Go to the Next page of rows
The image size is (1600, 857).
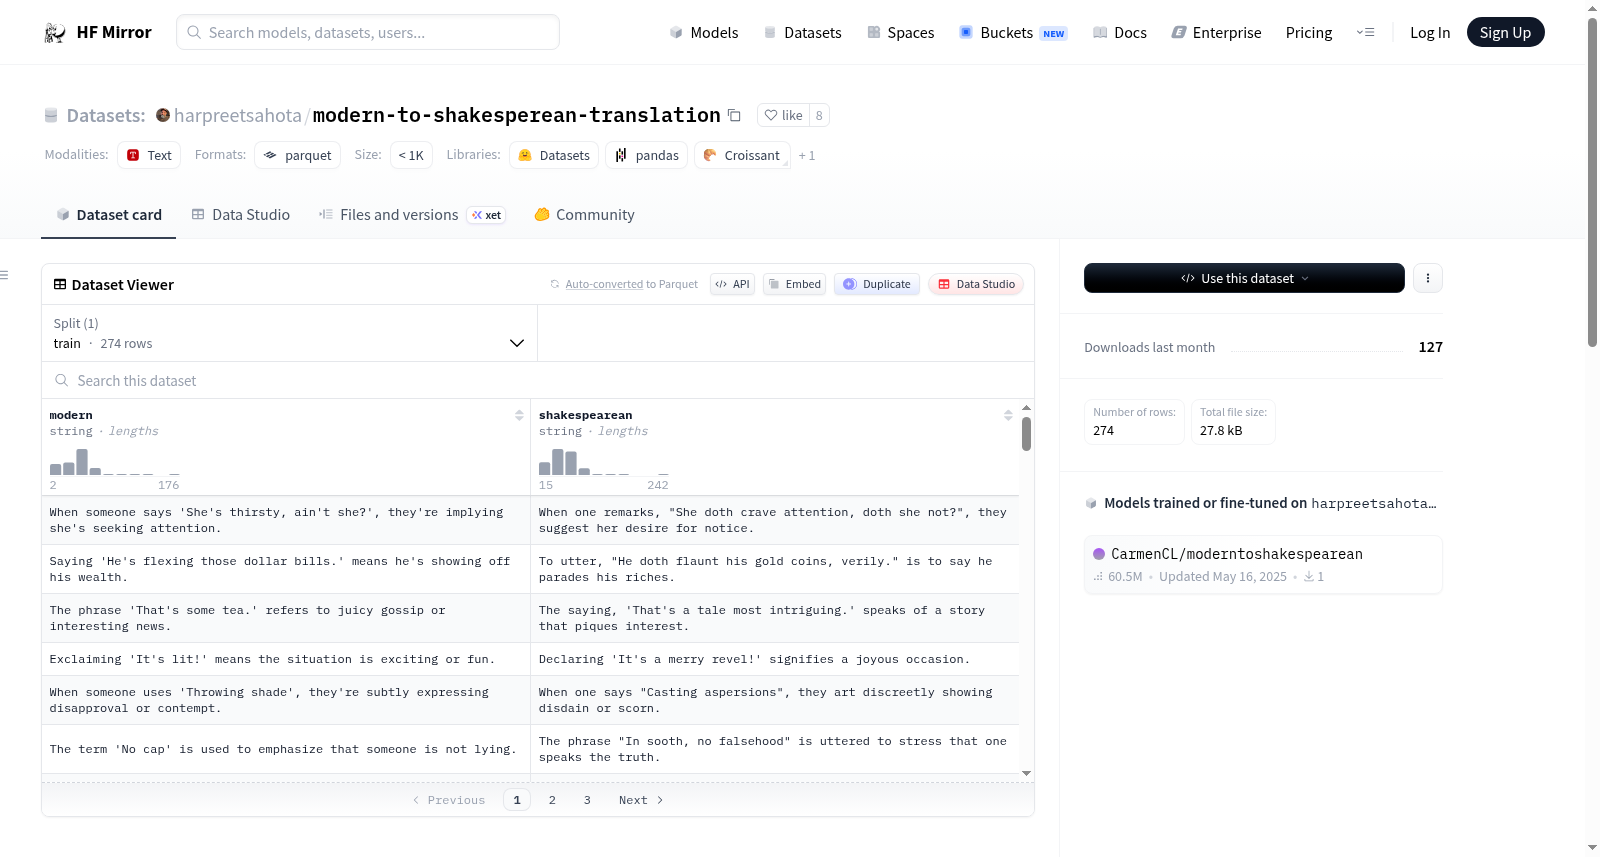[641, 800]
